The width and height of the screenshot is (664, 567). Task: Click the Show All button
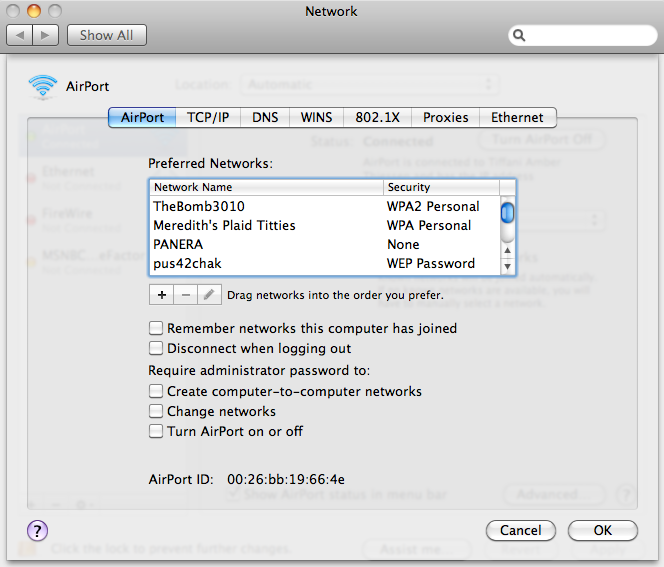point(107,35)
